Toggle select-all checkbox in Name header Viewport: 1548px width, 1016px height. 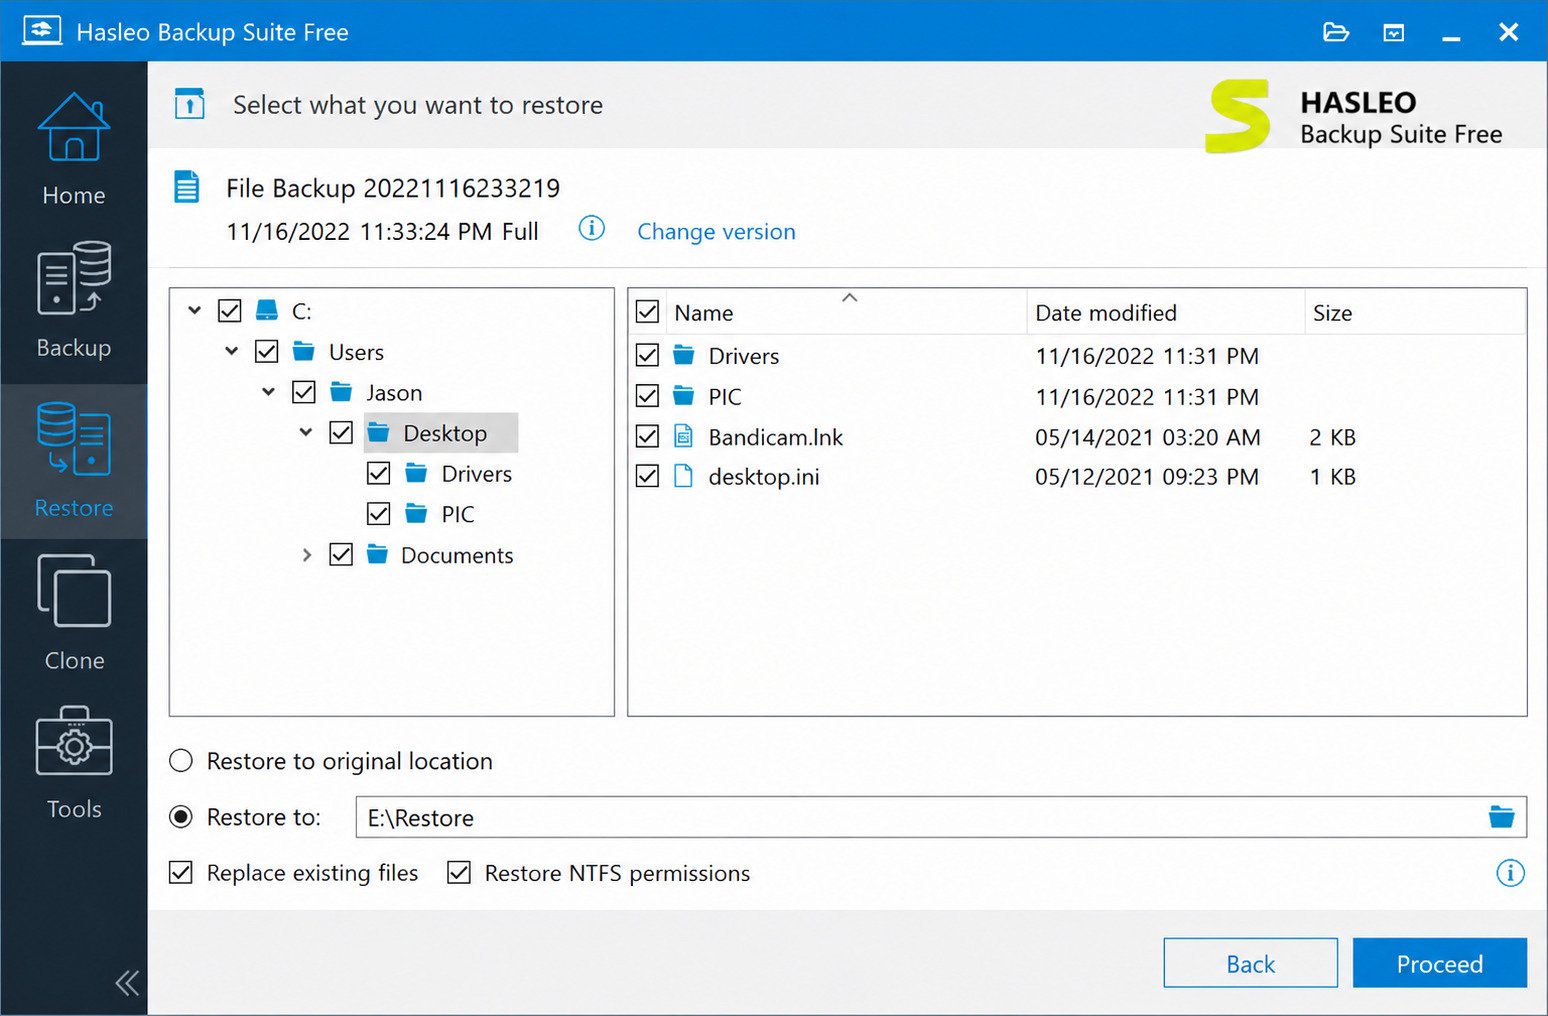(648, 312)
